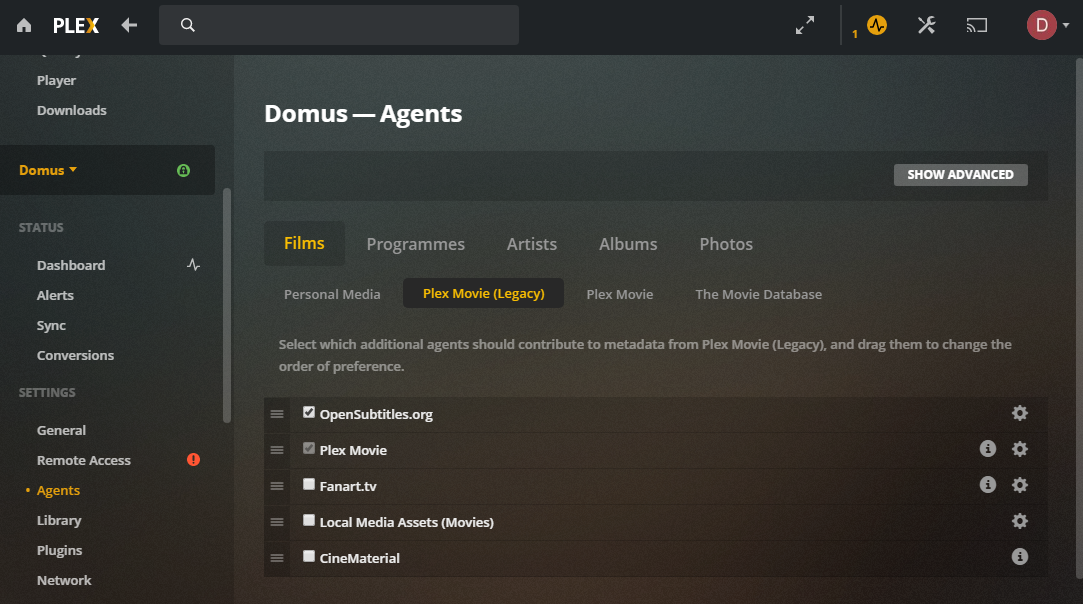The height and width of the screenshot is (604, 1083).
Task: Open Remote Access settings
Action: click(84, 460)
